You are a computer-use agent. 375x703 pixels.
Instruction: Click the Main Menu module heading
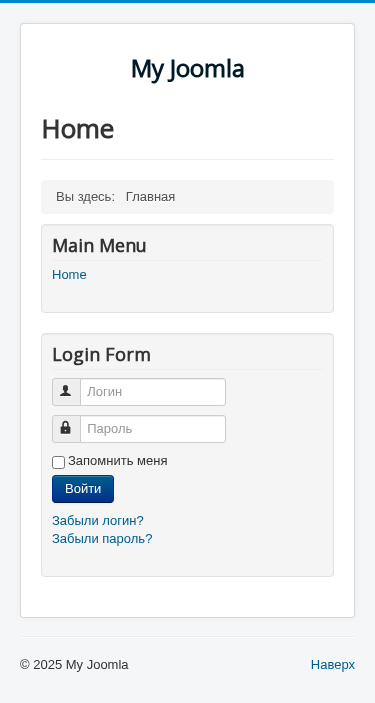pyautogui.click(x=99, y=246)
